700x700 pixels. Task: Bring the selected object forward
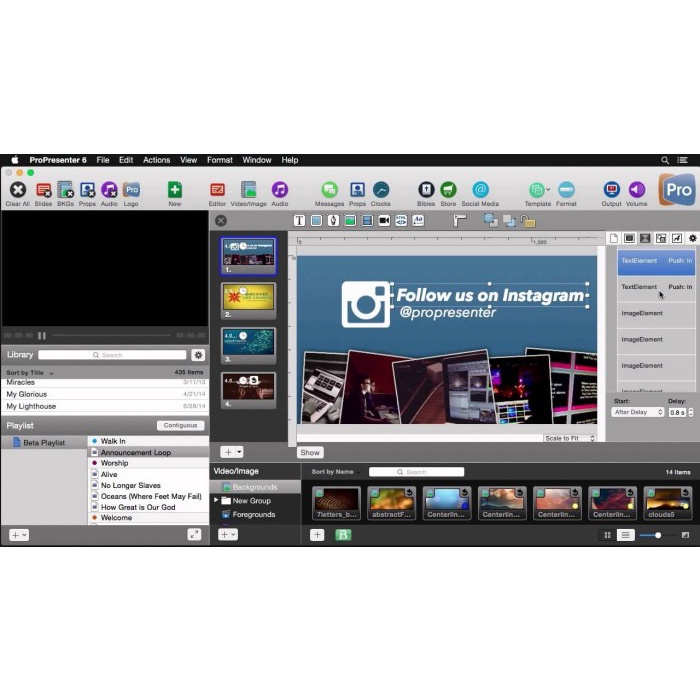[491, 221]
